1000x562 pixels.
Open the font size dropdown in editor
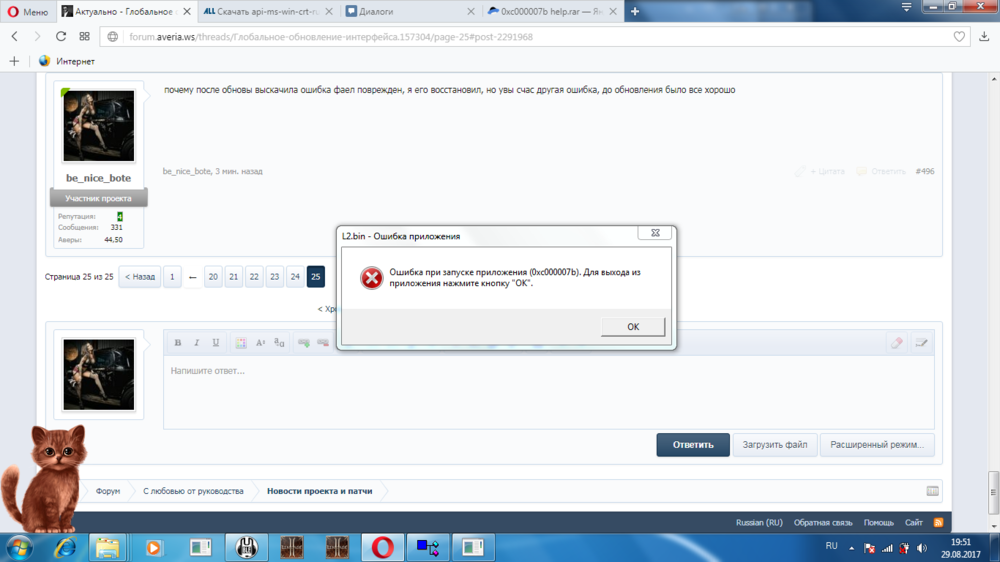pos(260,343)
